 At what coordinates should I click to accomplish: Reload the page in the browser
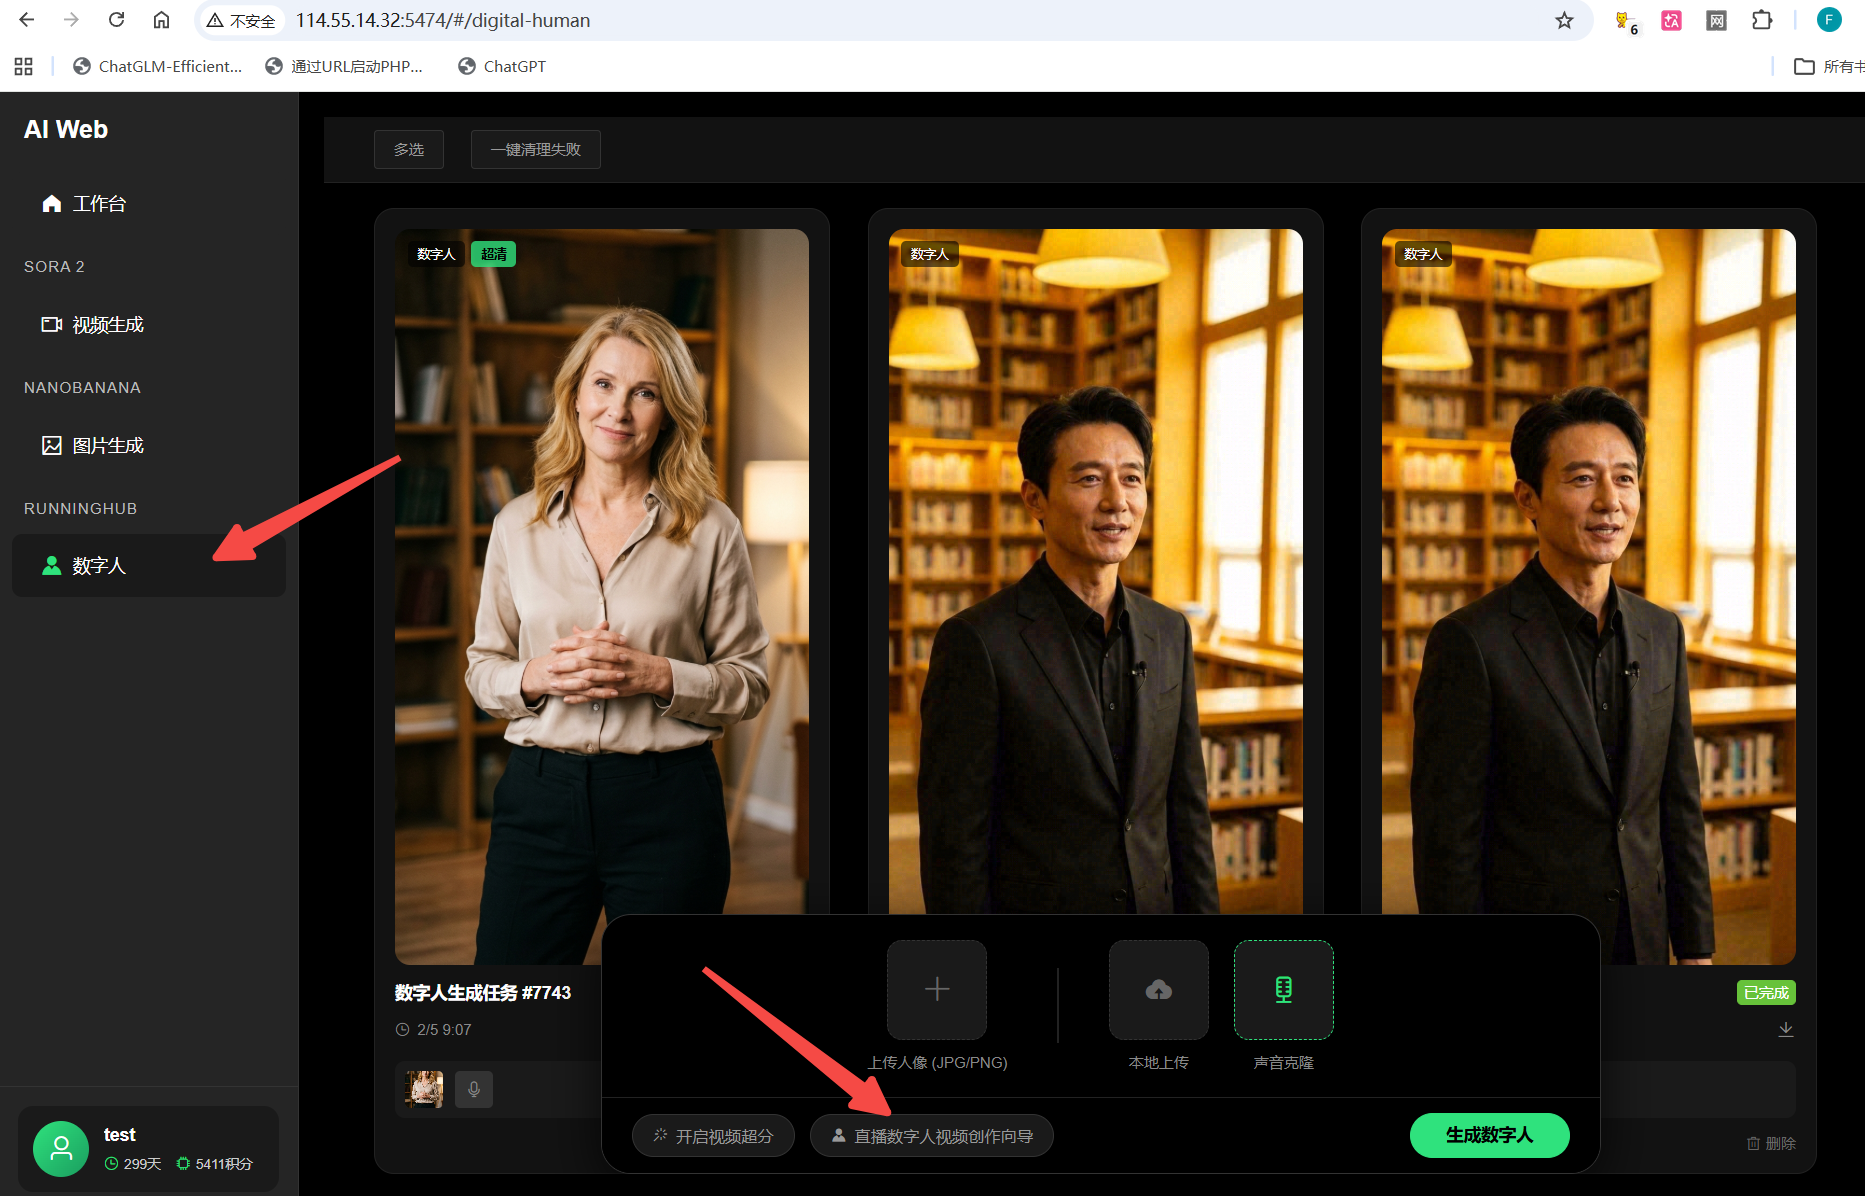click(x=117, y=20)
